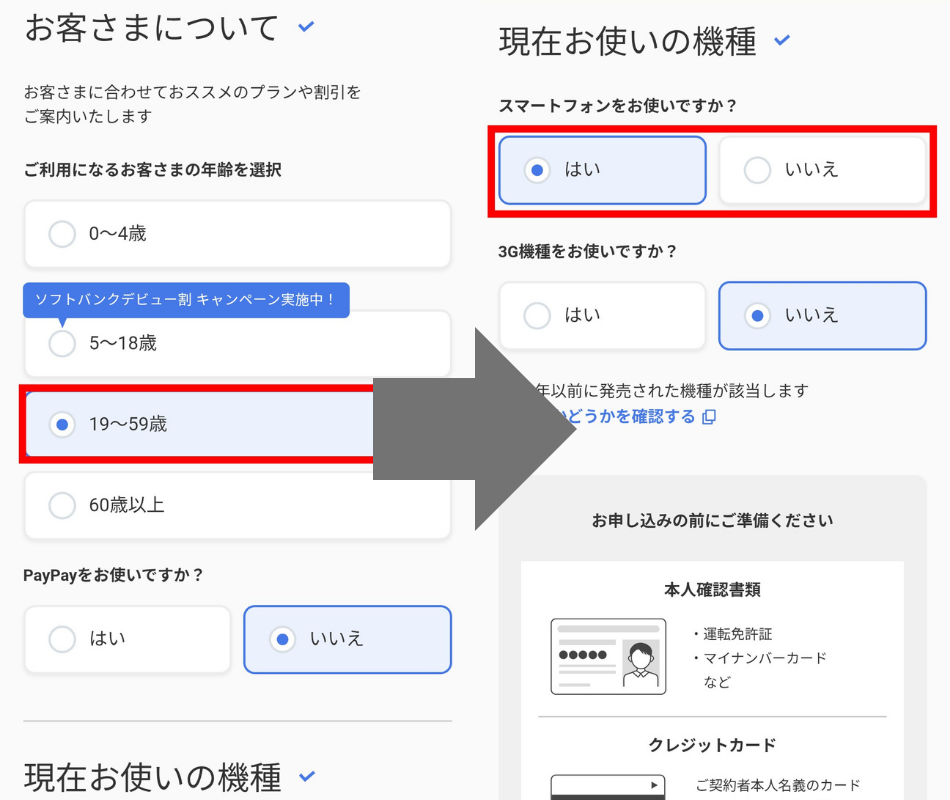Choose いいえ for 3G機種をお使いですか
This screenshot has width=950, height=800.
823,316
